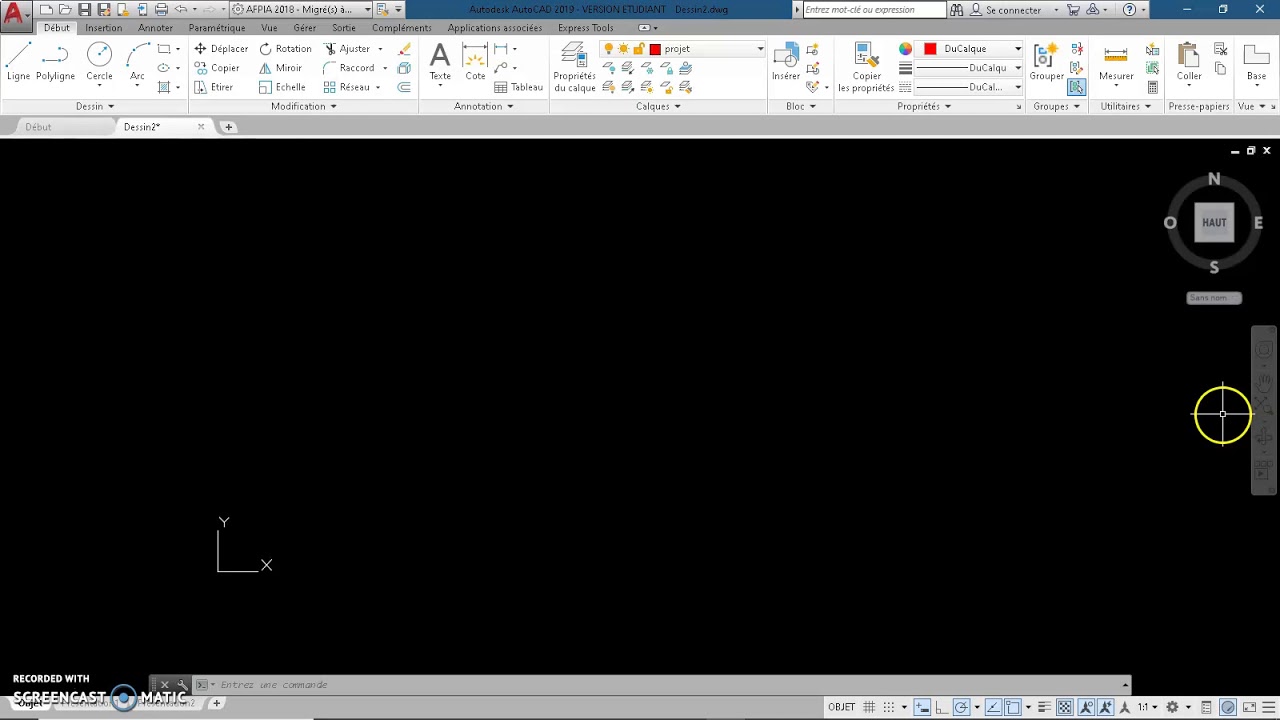The width and height of the screenshot is (1280, 720).
Task: Click the help question mark button
Action: point(1130,9)
